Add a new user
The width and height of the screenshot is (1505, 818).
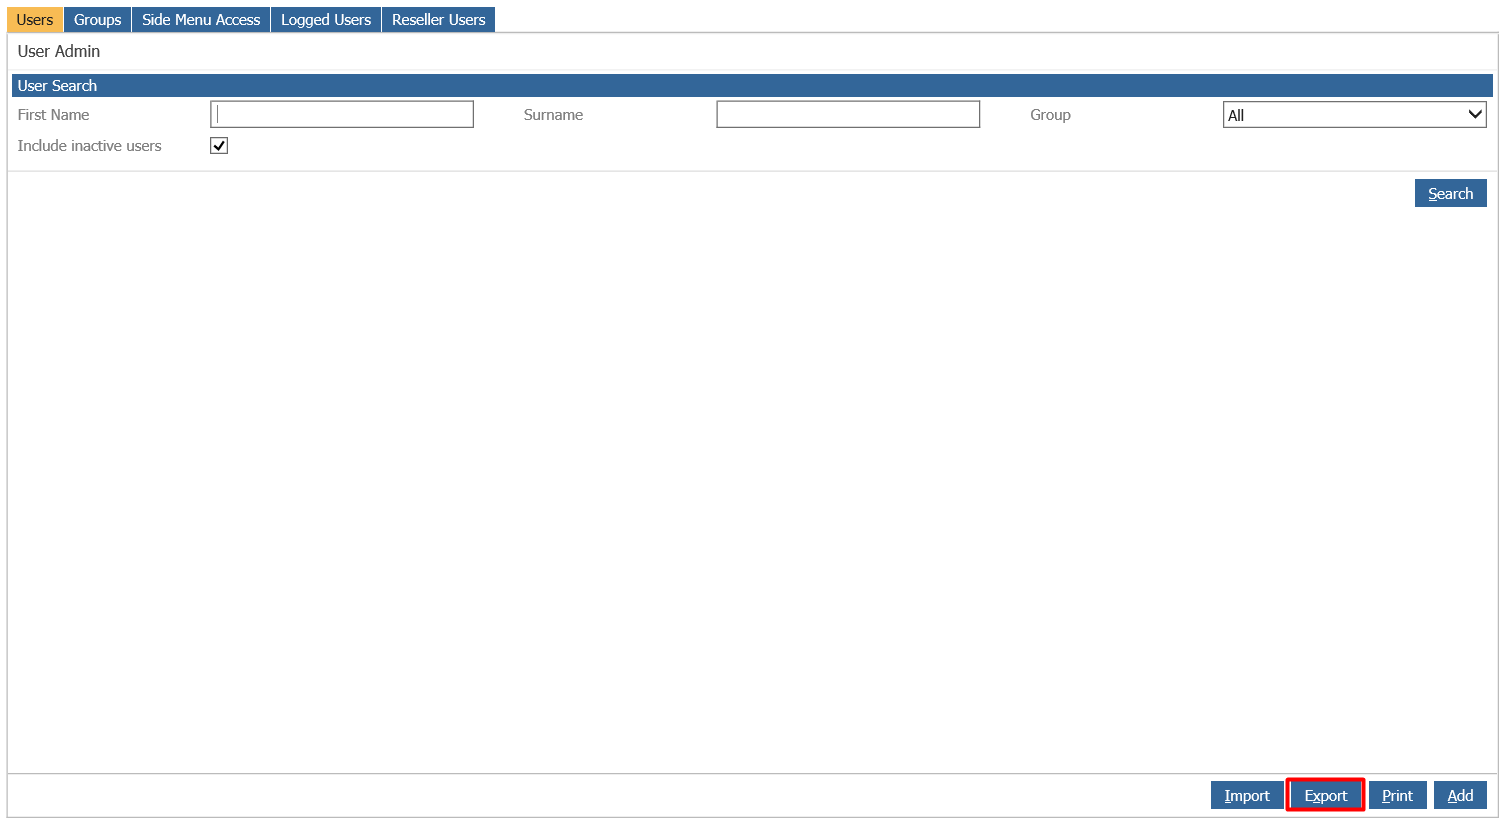point(1460,795)
